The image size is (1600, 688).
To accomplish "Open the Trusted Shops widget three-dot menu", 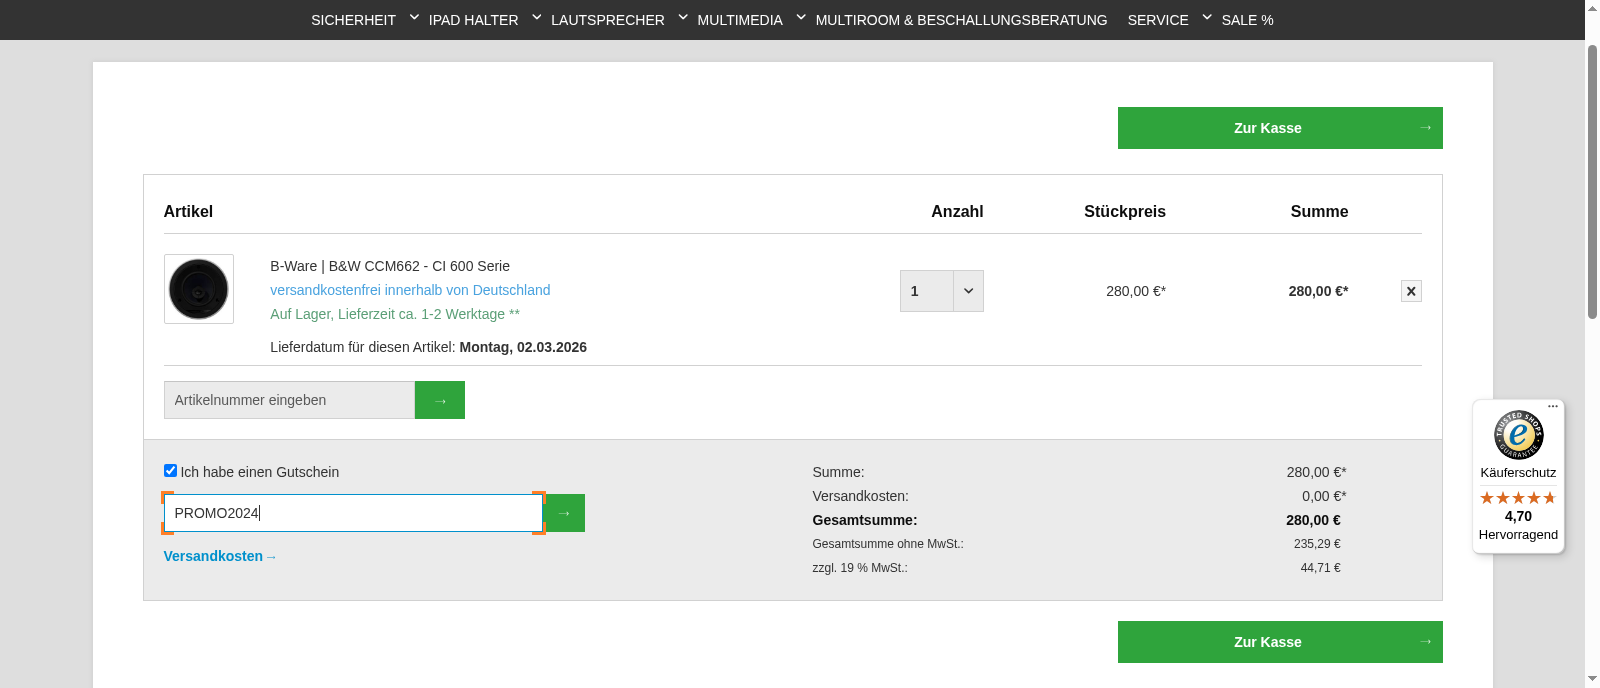I will tap(1553, 406).
